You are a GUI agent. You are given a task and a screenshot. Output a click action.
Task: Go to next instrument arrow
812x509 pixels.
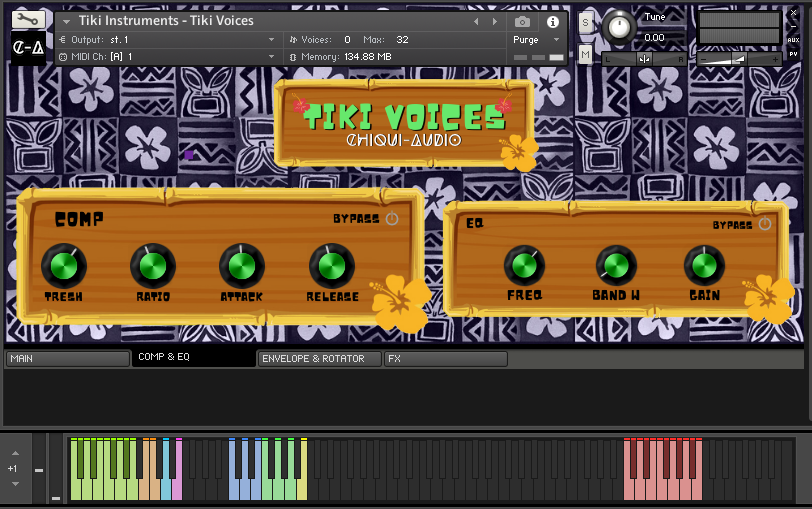tap(494, 21)
